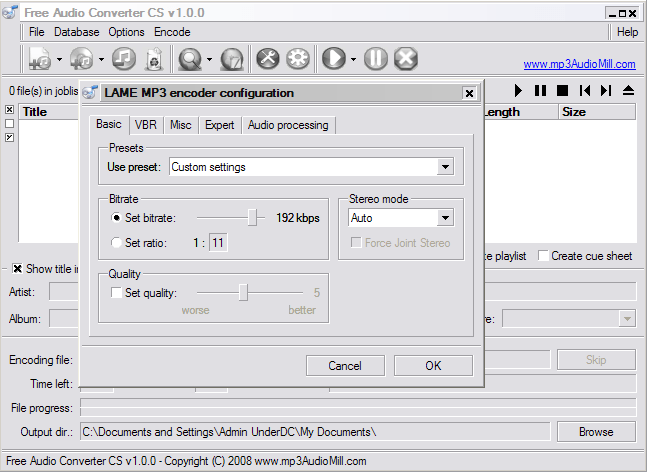Toggle the Show title info checkbox
Image resolution: width=647 pixels, height=472 pixels.
17,269
